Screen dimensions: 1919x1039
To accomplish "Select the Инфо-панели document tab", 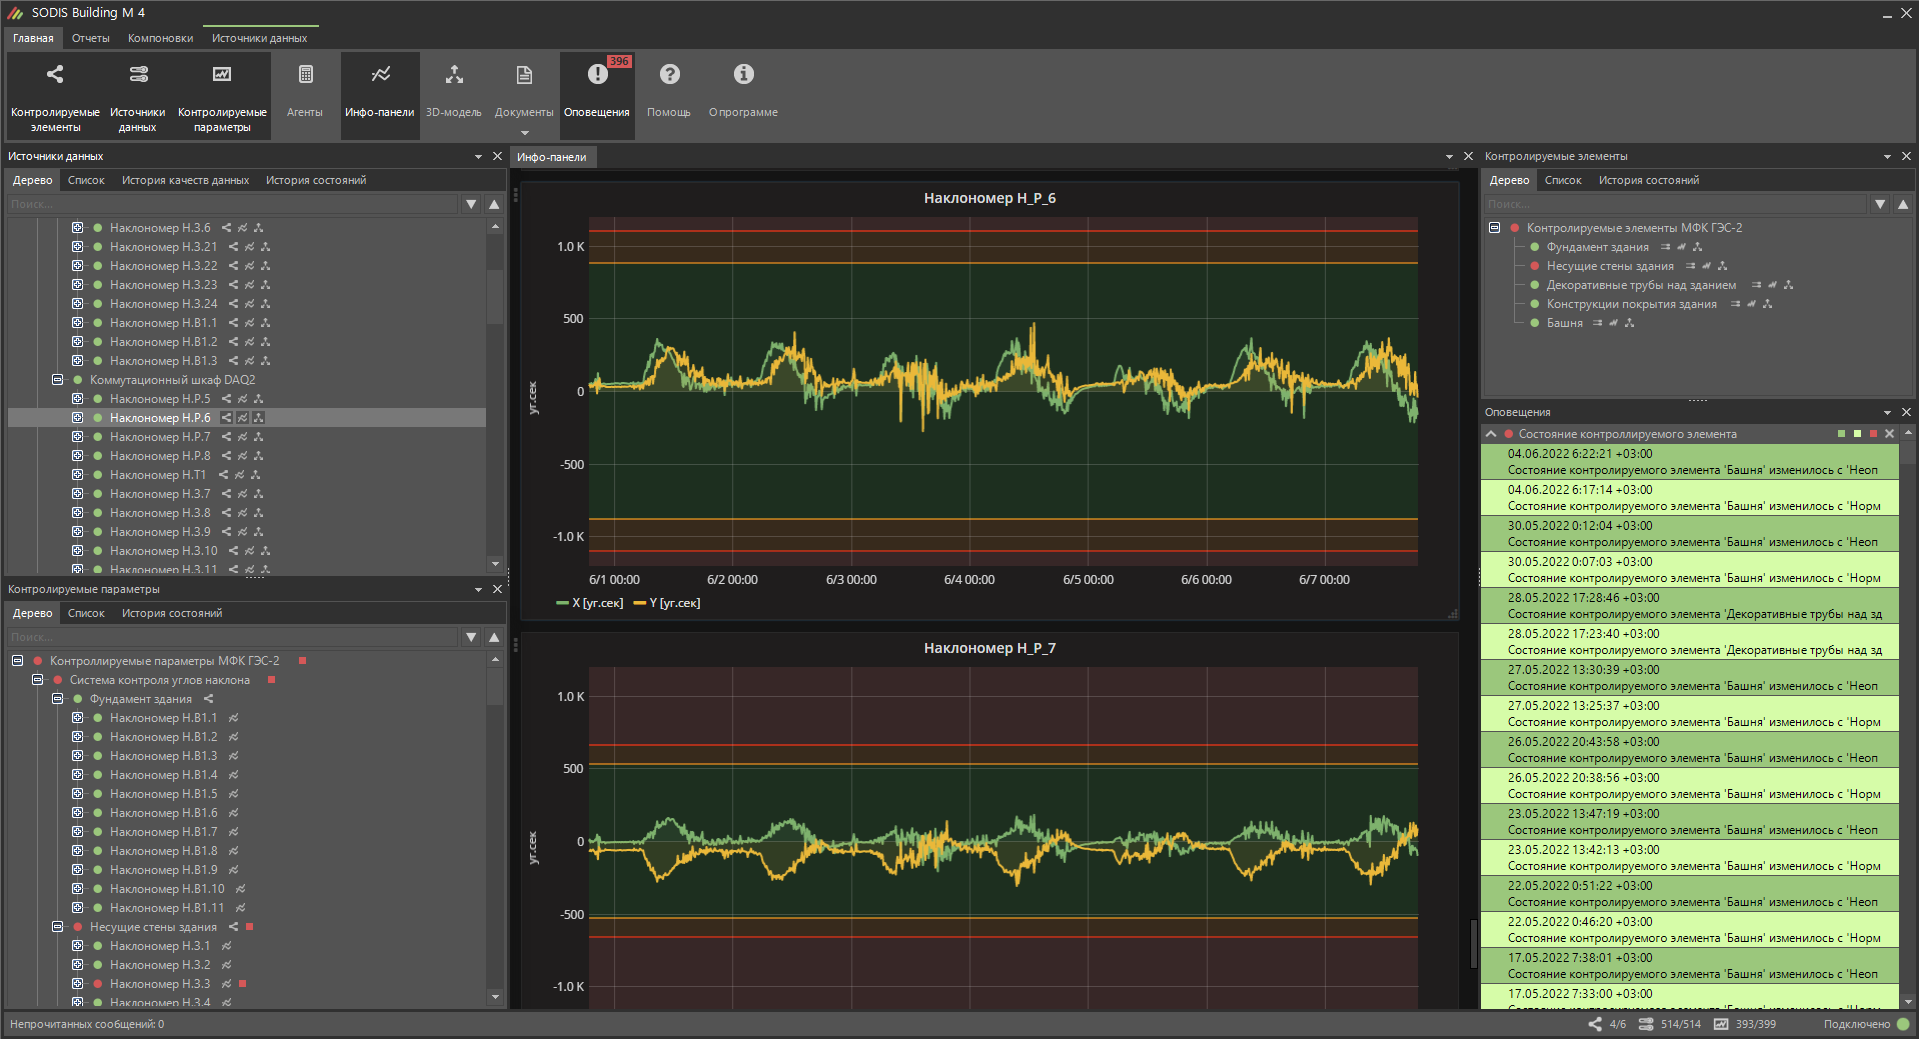I will click(552, 157).
